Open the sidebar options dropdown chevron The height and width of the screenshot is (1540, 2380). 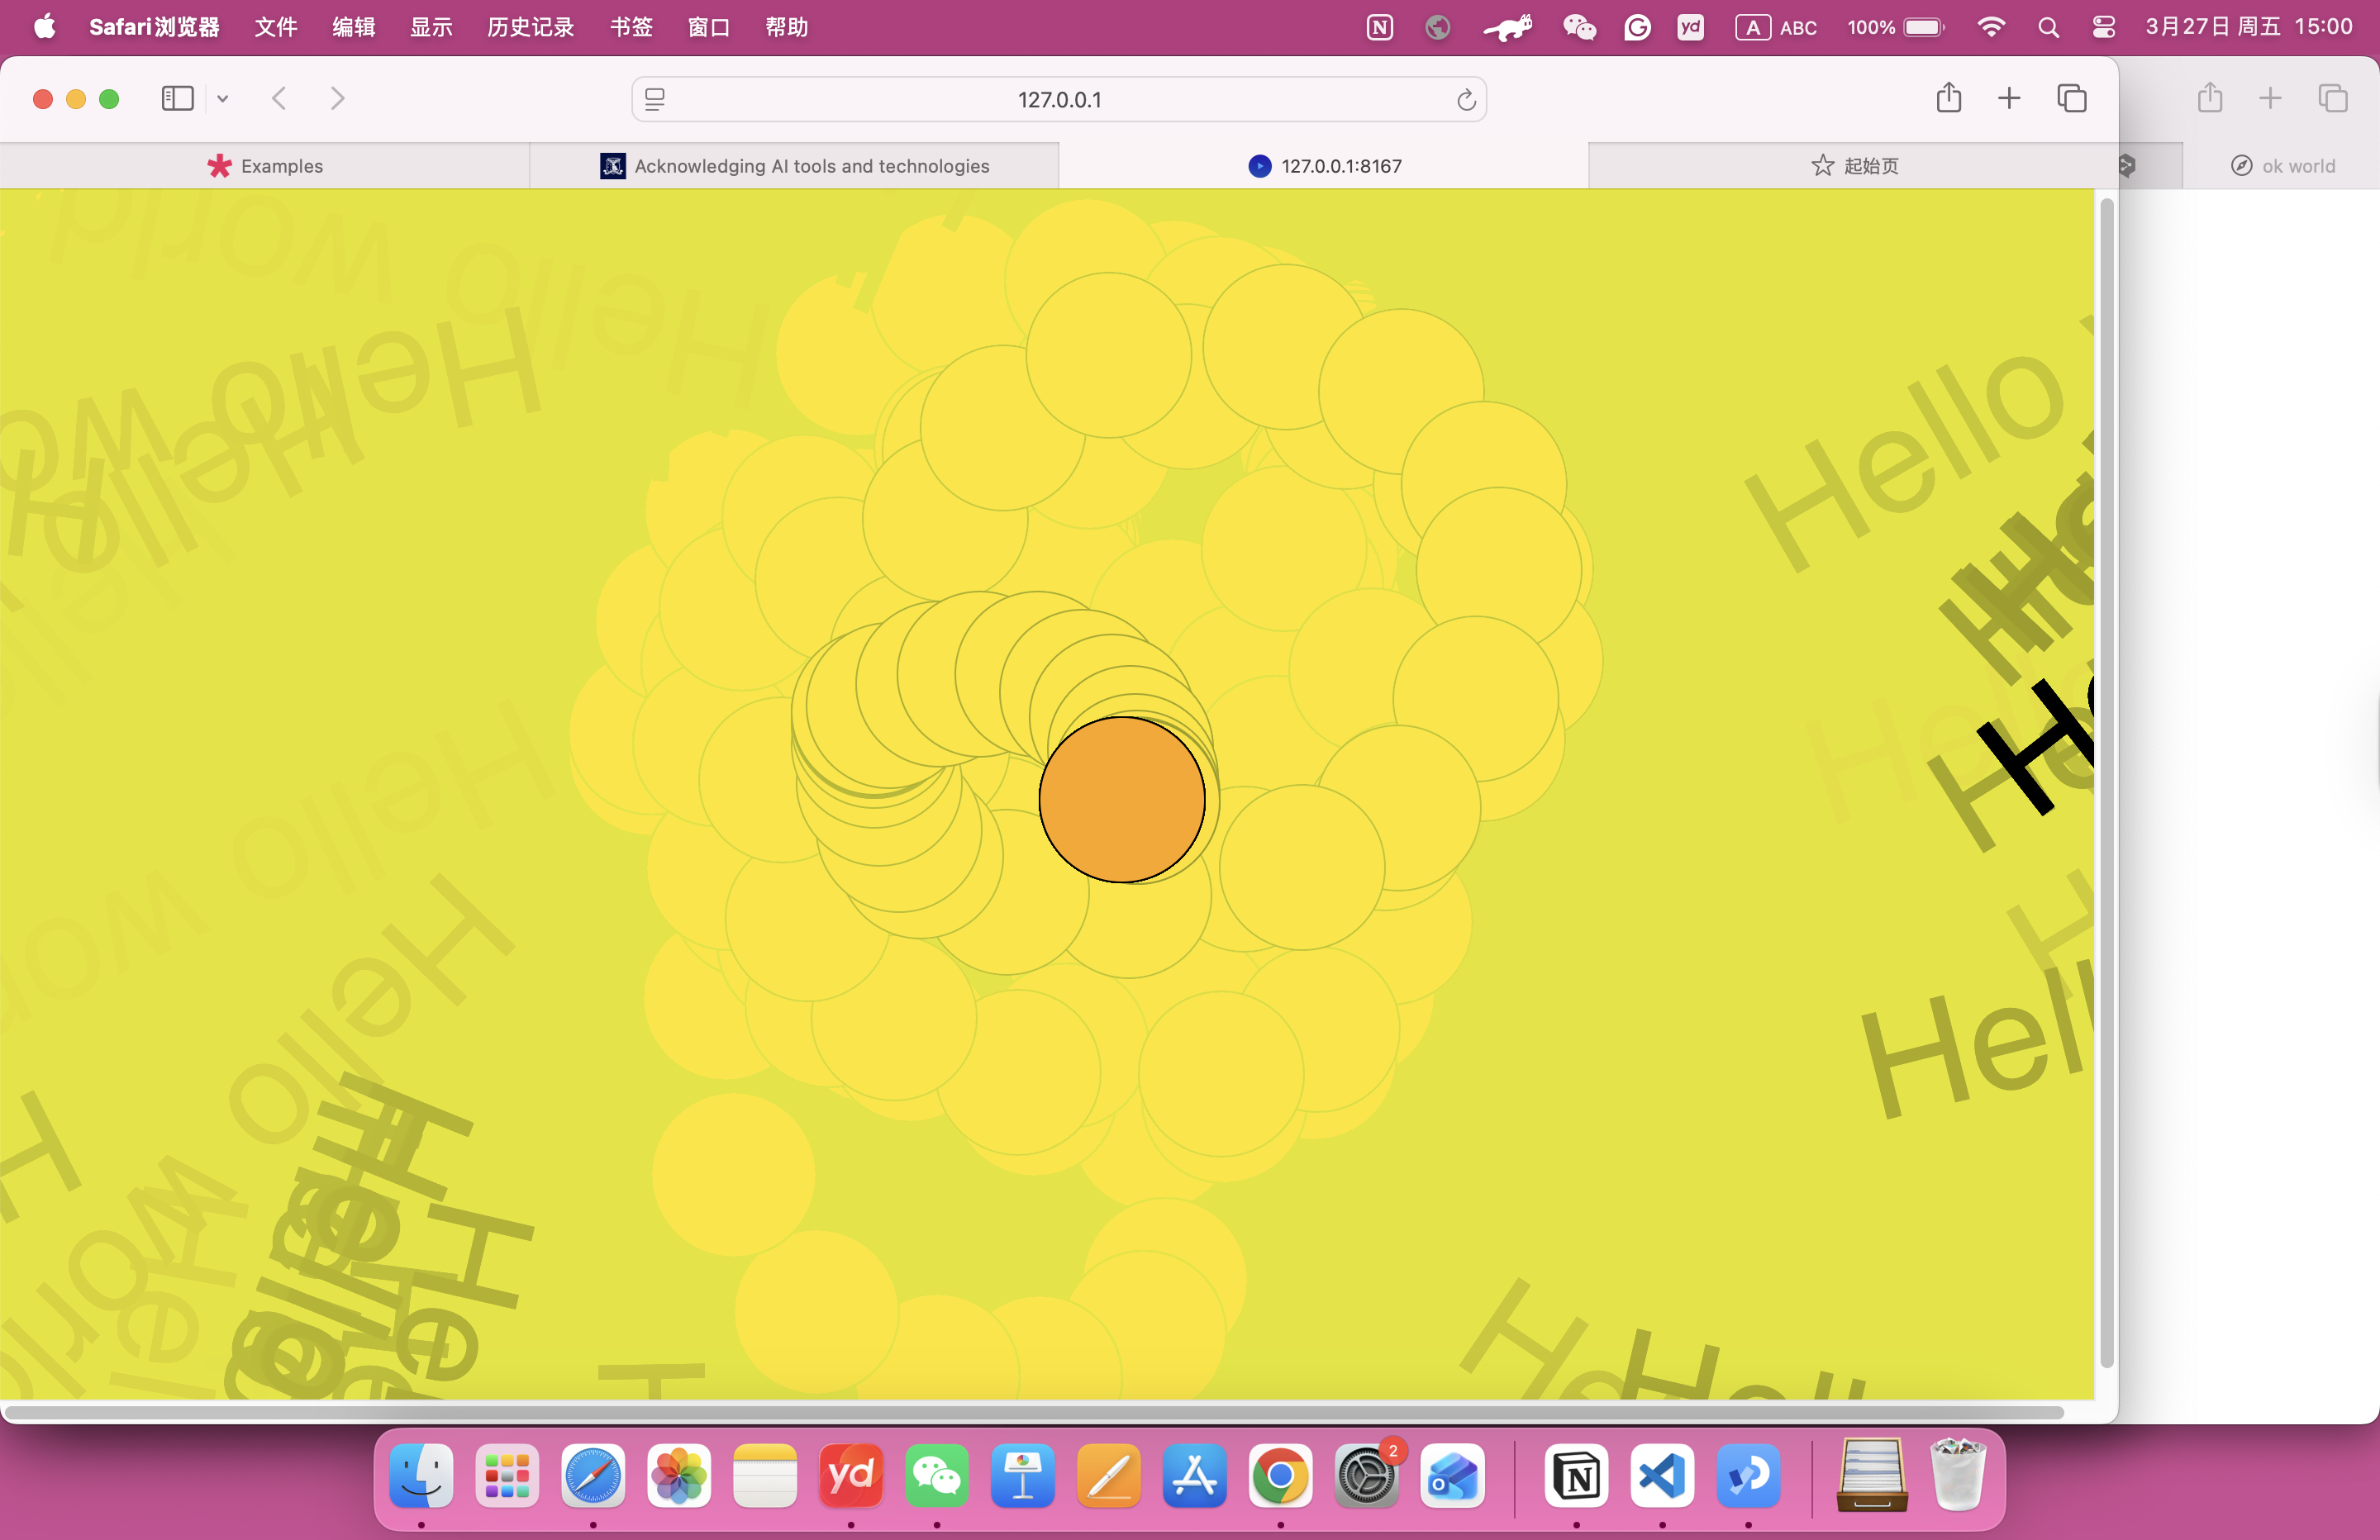click(223, 98)
